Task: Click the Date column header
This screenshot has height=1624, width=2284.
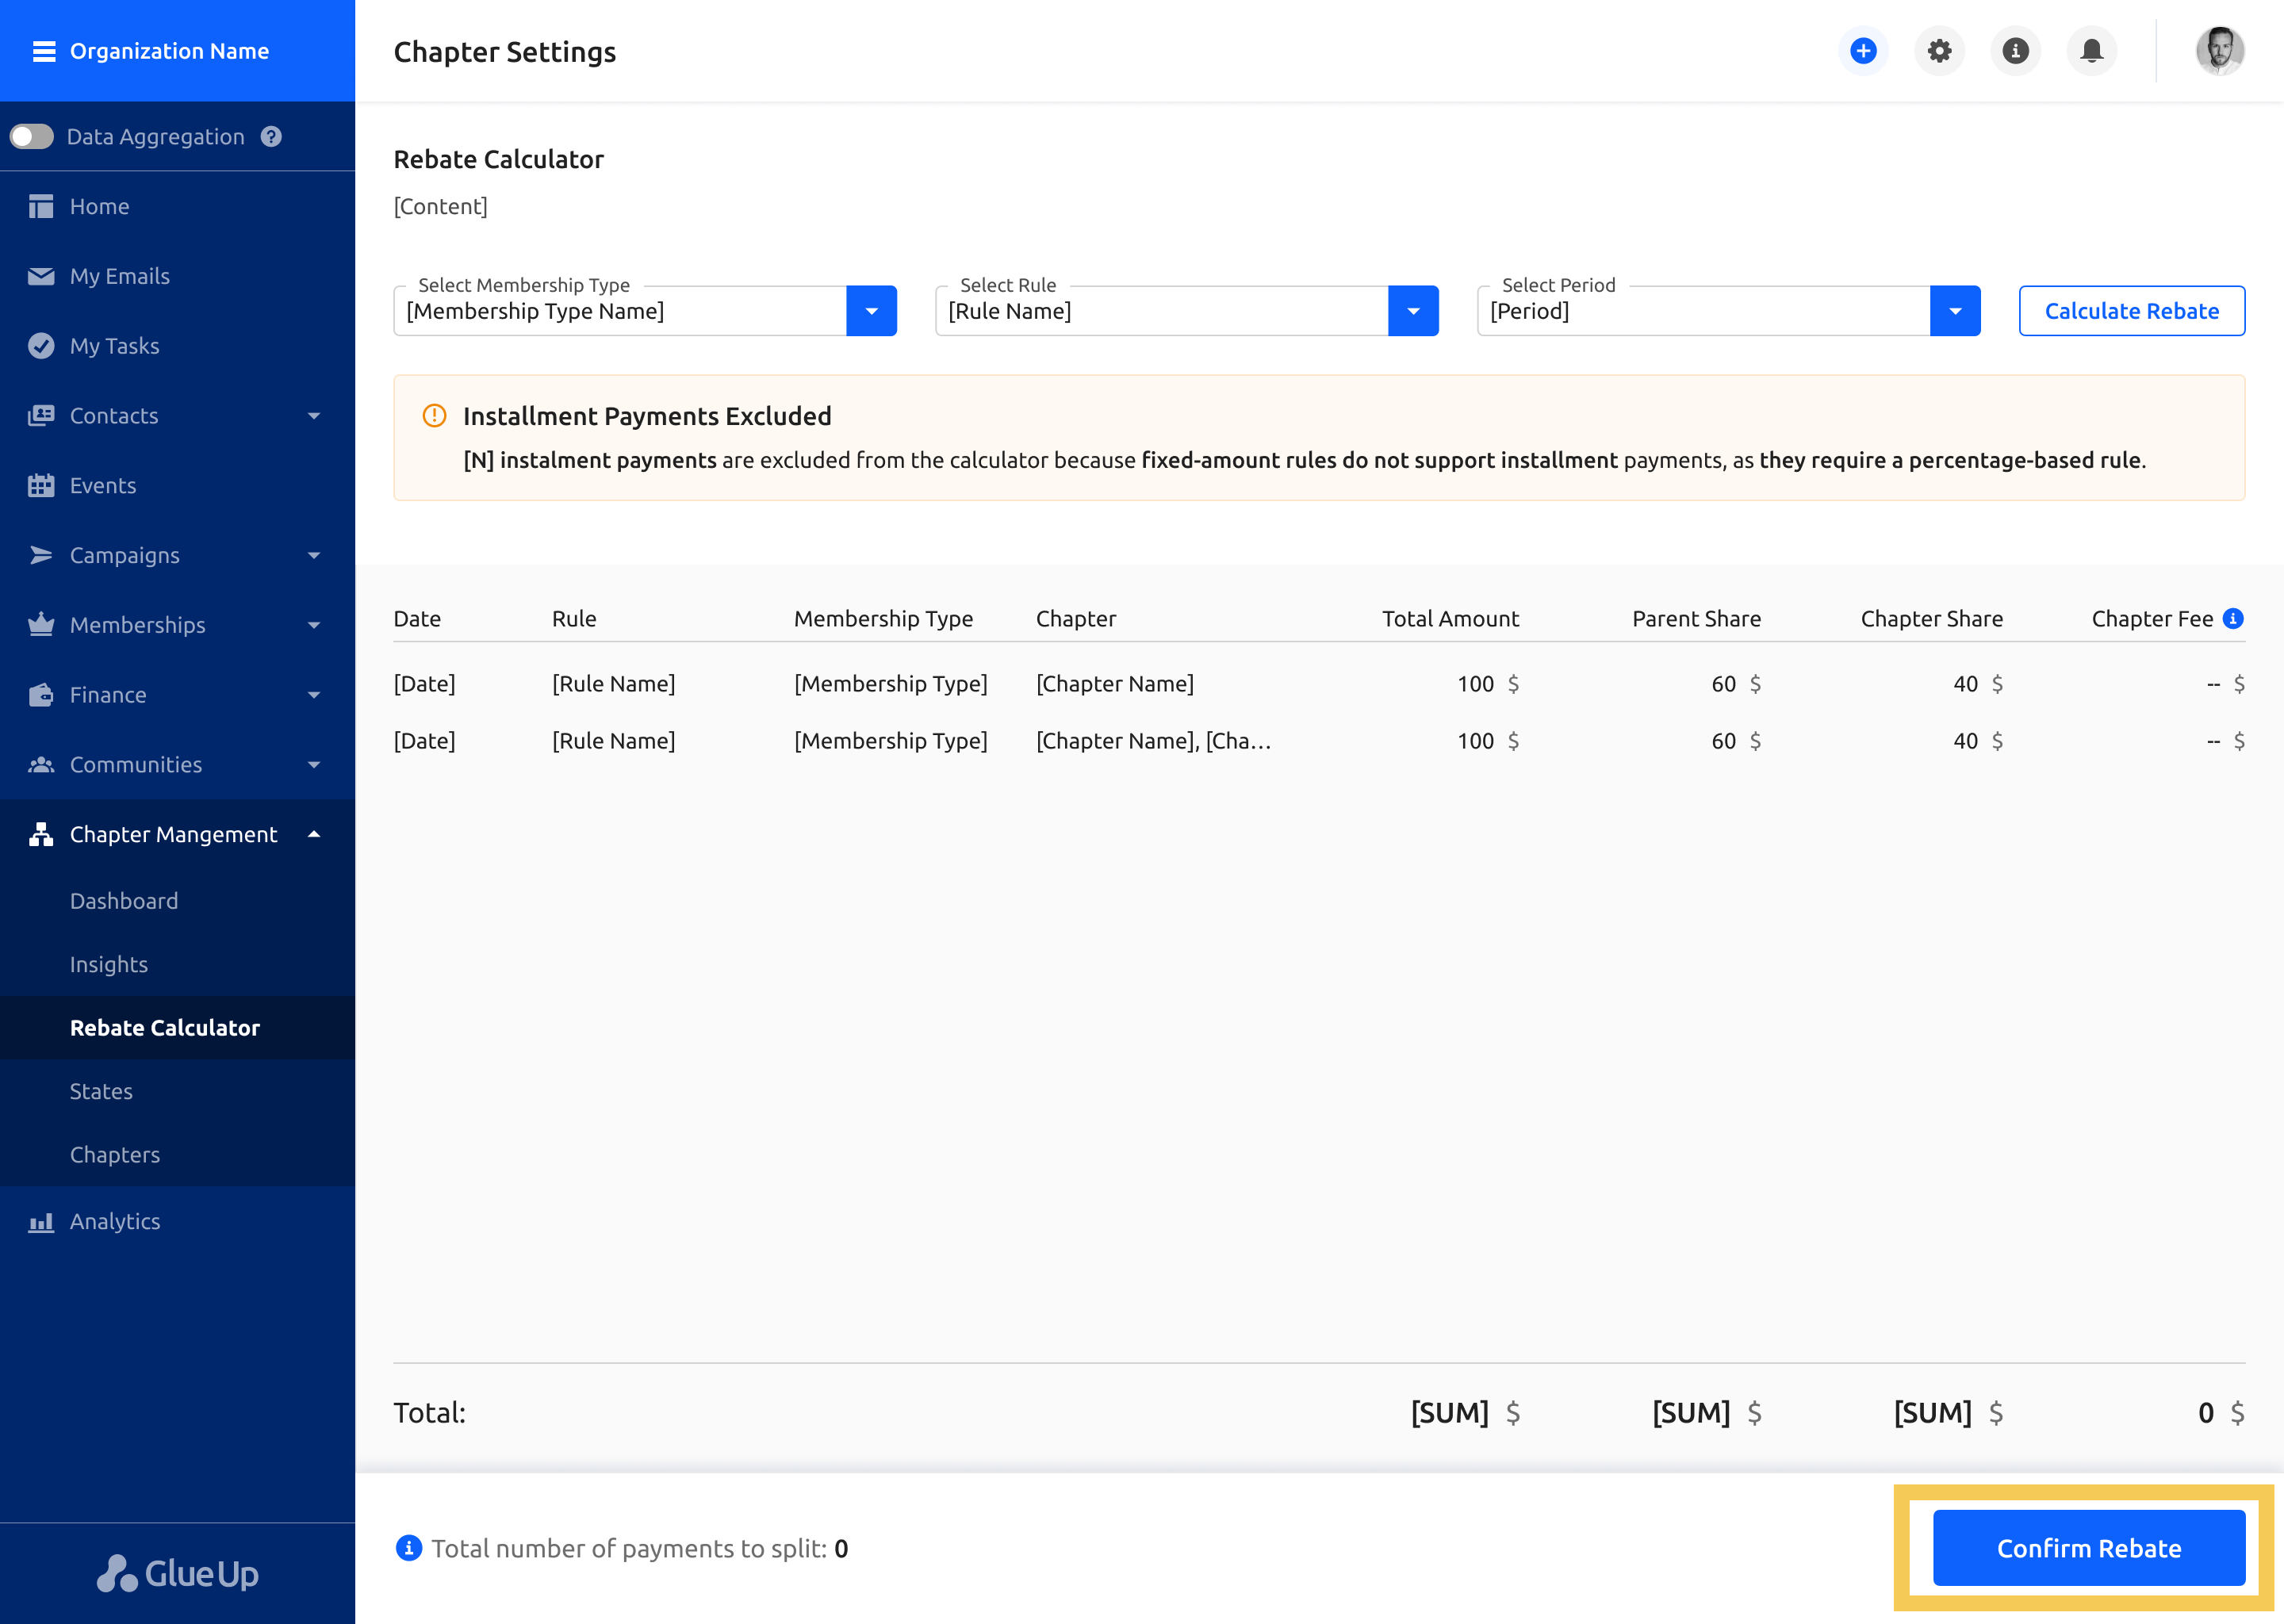Action: click(x=417, y=619)
